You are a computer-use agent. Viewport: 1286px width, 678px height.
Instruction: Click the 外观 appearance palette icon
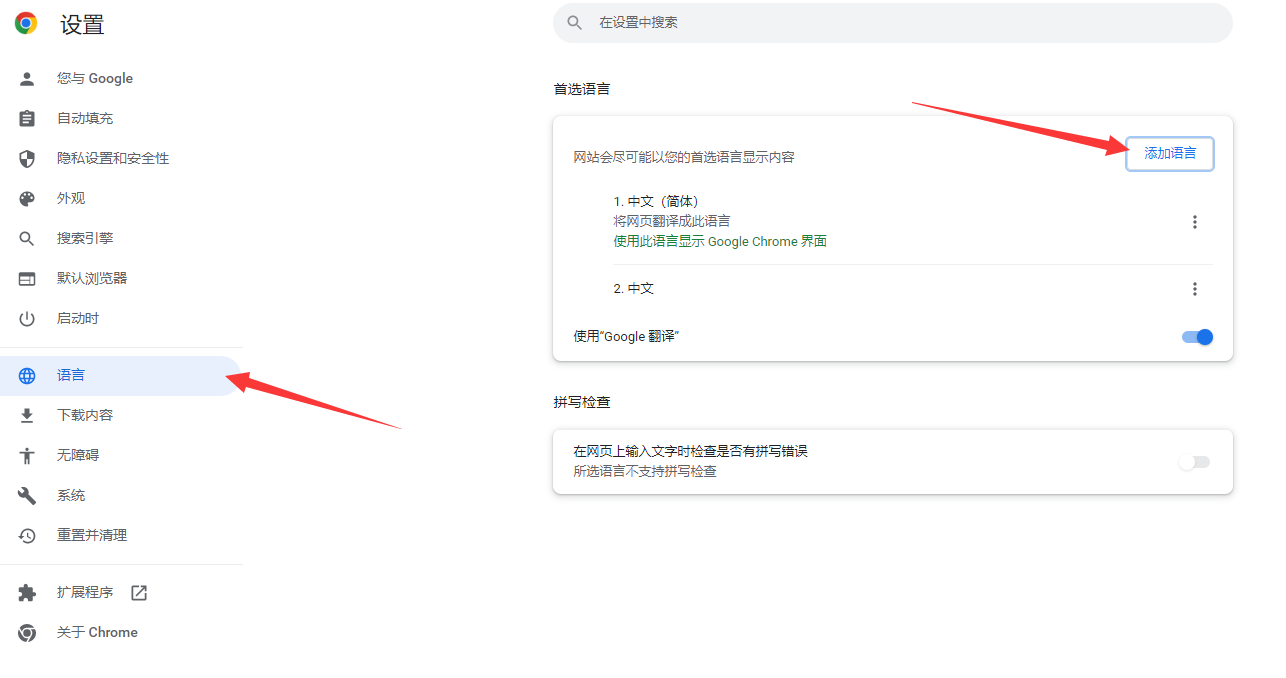coord(26,198)
